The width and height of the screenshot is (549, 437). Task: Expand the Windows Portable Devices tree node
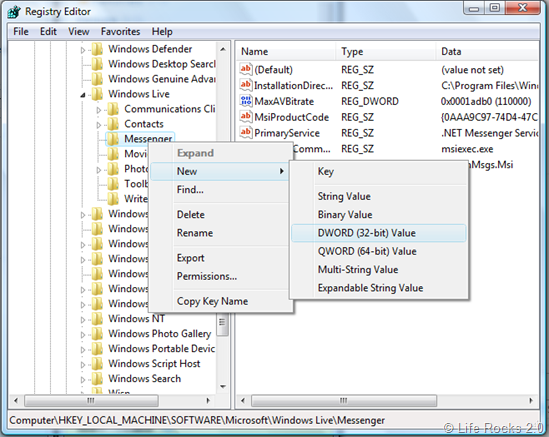click(83, 350)
